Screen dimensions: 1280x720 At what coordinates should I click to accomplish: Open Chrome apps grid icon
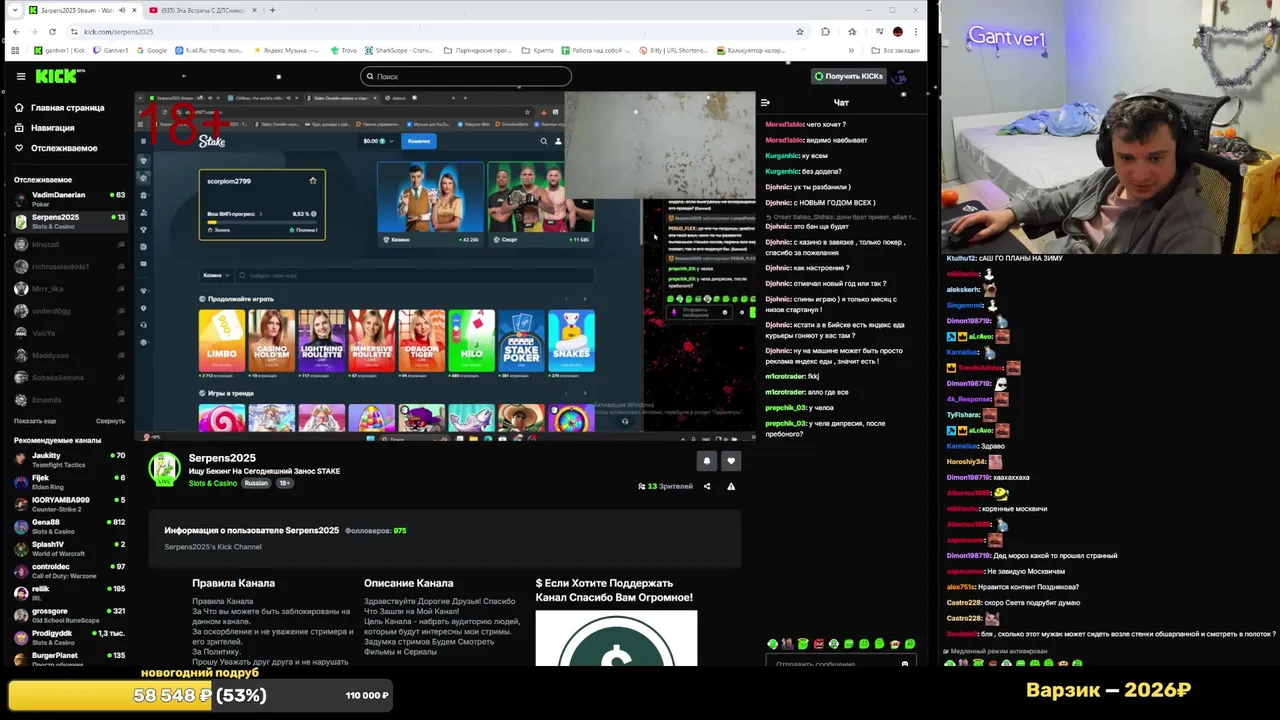(15, 50)
